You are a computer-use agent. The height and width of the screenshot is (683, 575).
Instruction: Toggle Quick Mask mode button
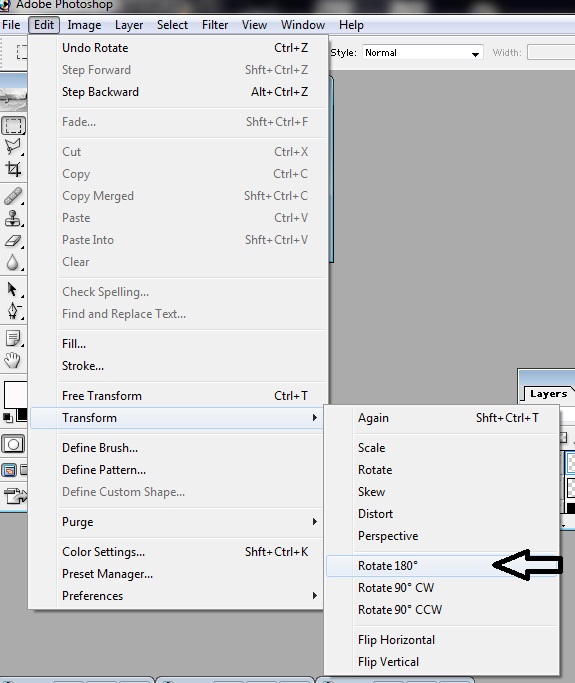(x=13, y=444)
